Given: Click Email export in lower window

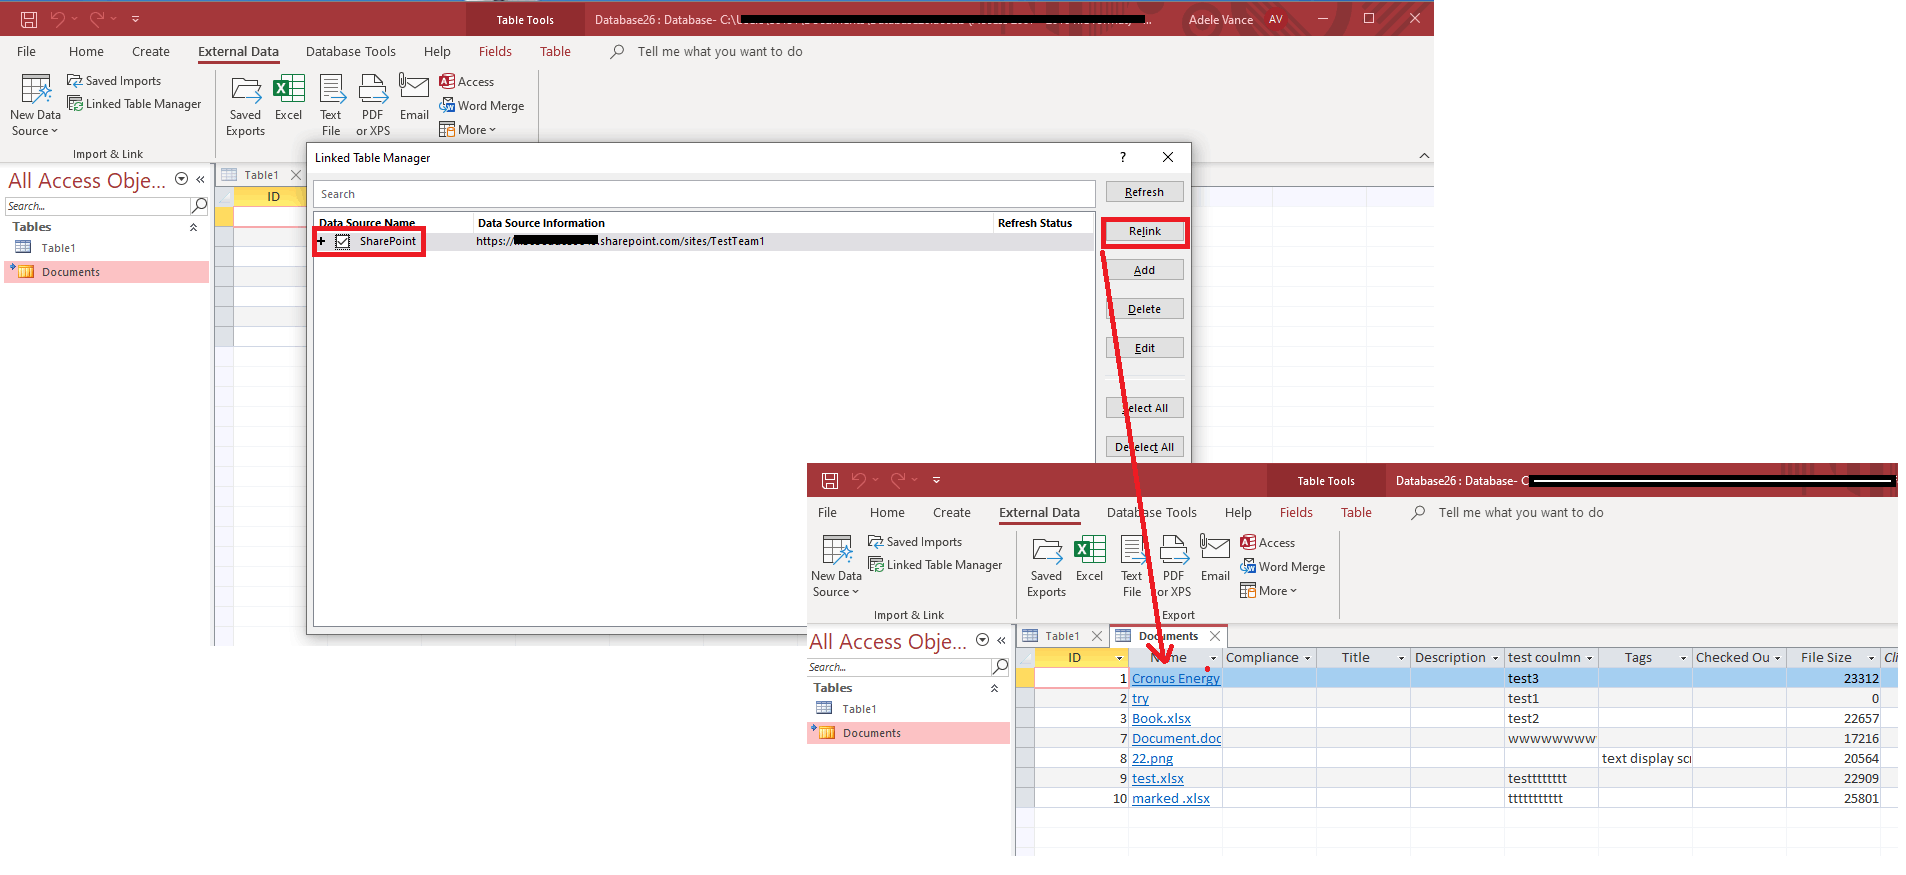Looking at the screenshot, I should pos(1215,559).
